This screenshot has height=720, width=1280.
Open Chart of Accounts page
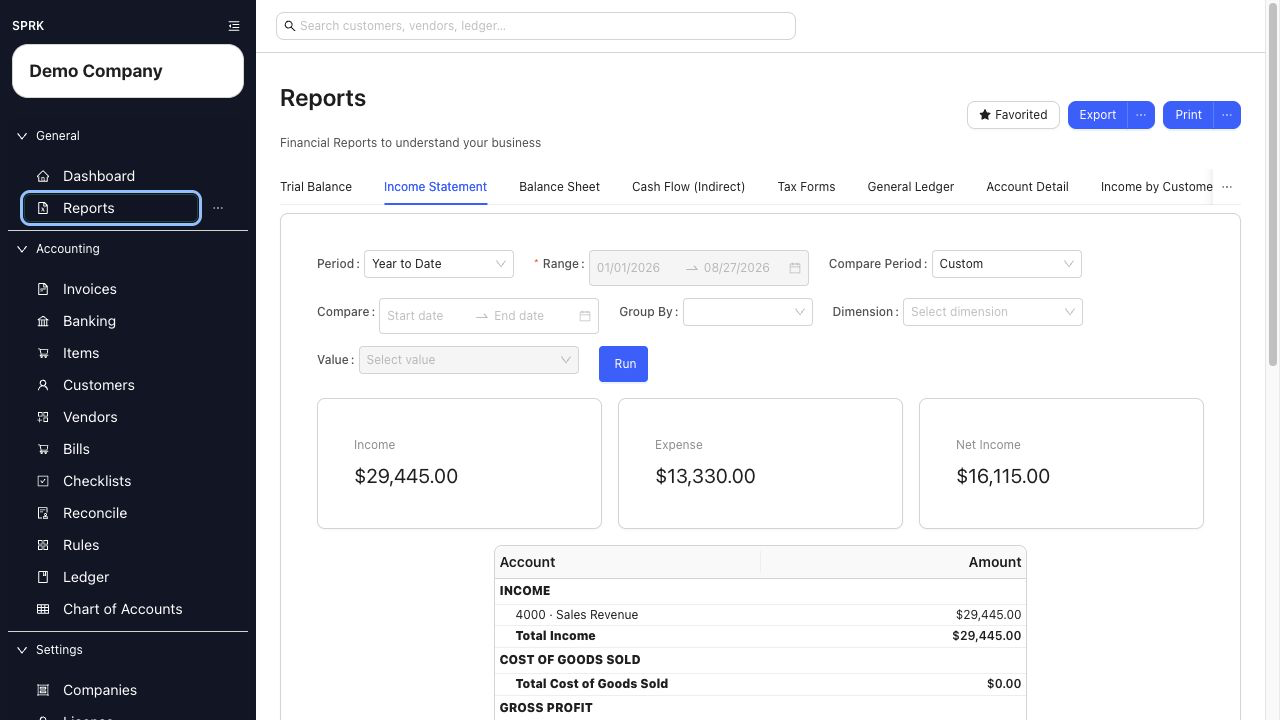[123, 609]
